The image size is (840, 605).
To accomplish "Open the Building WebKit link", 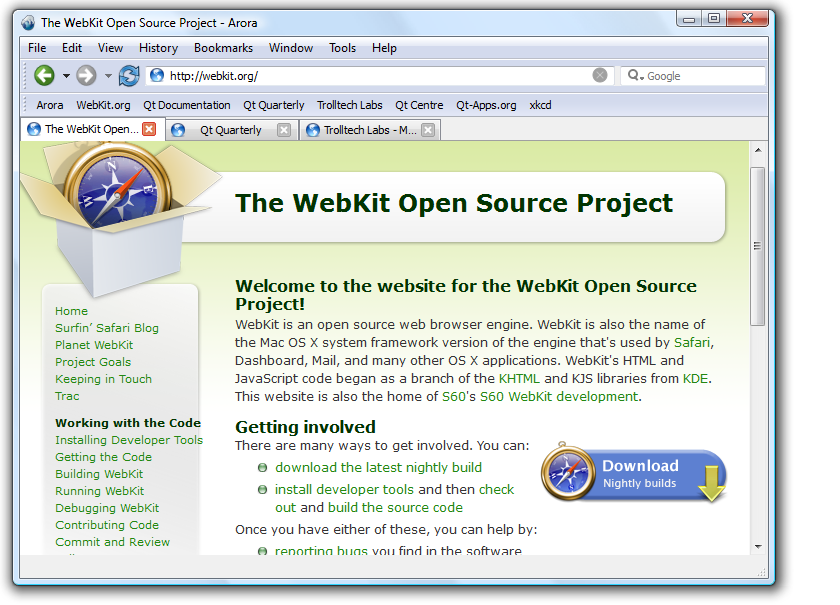I will pyautogui.click(x=99, y=474).
